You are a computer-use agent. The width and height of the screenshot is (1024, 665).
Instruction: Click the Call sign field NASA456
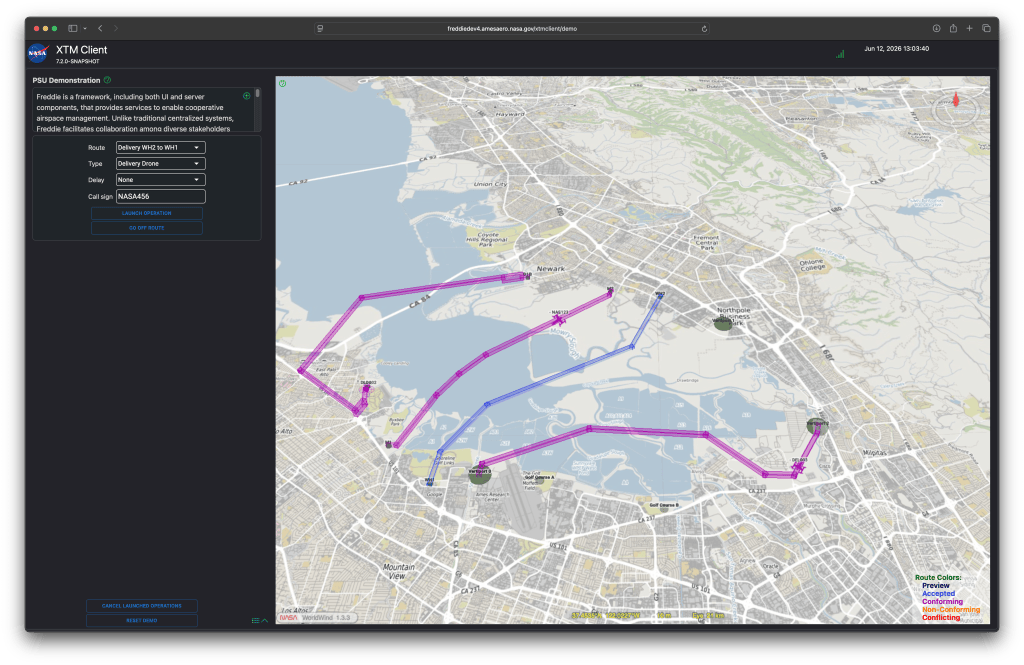pos(161,197)
